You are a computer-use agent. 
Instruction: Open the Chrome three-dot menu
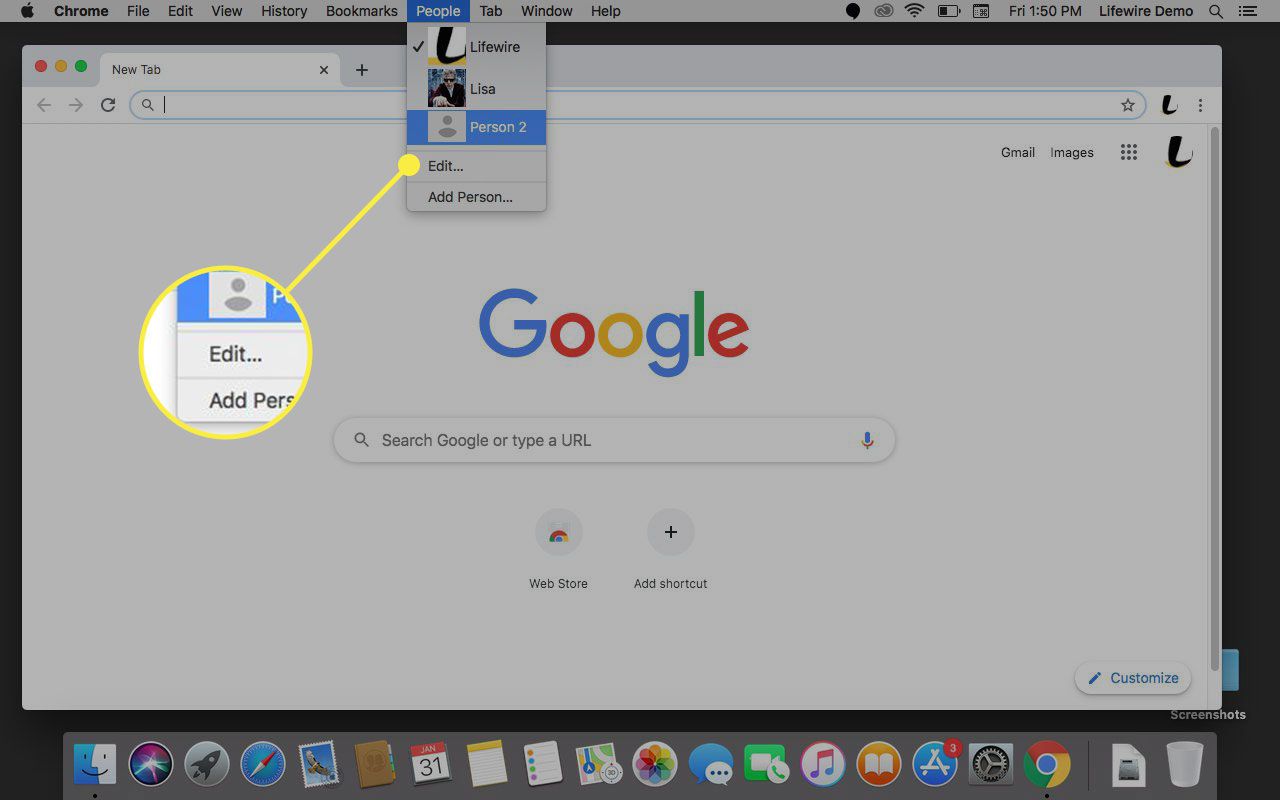click(x=1200, y=105)
